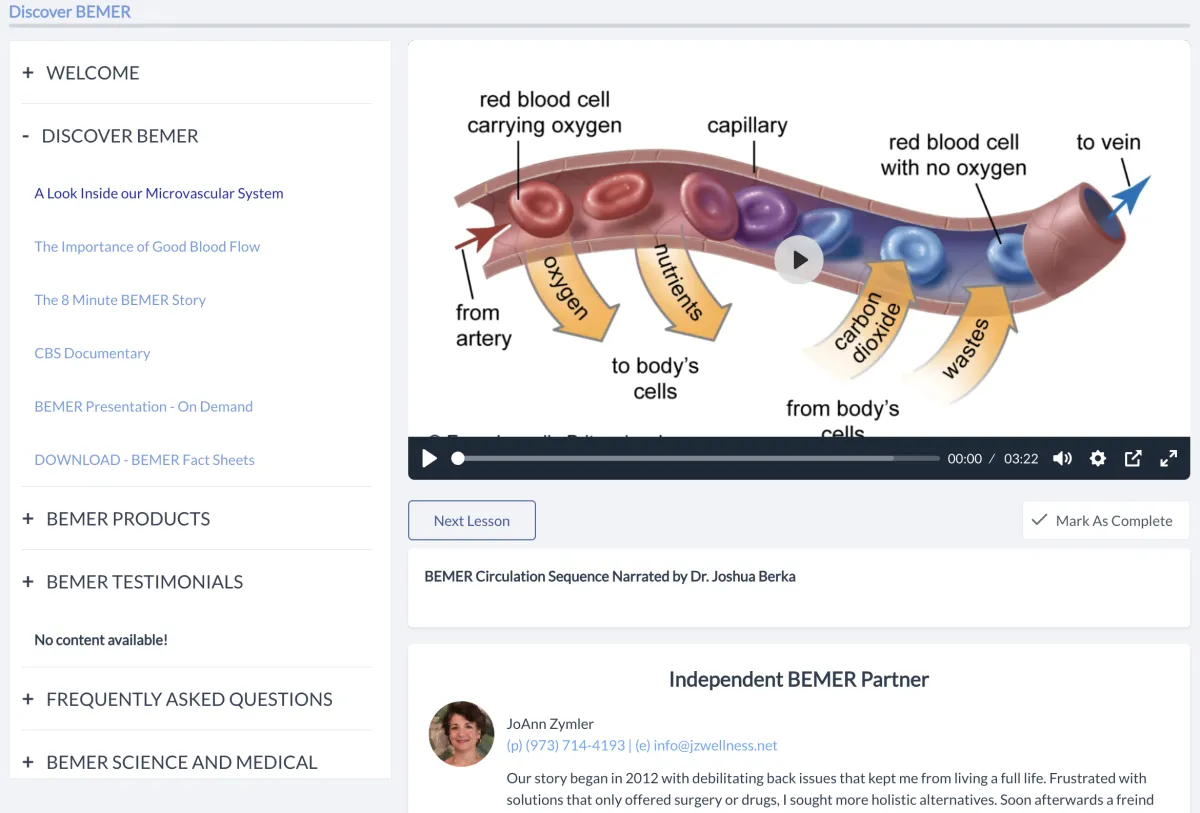Click JoAnn Zymler's profile photo
The height and width of the screenshot is (813, 1200).
tap(462, 734)
